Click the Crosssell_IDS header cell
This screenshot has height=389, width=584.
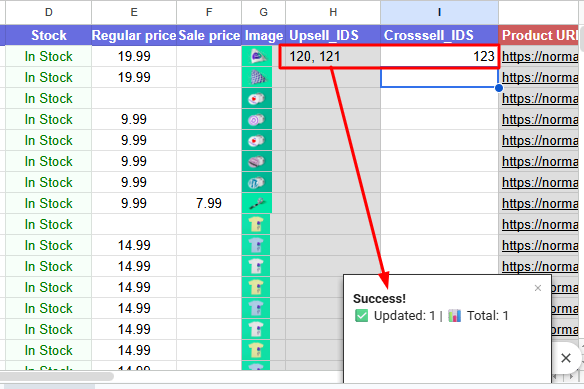point(439,35)
